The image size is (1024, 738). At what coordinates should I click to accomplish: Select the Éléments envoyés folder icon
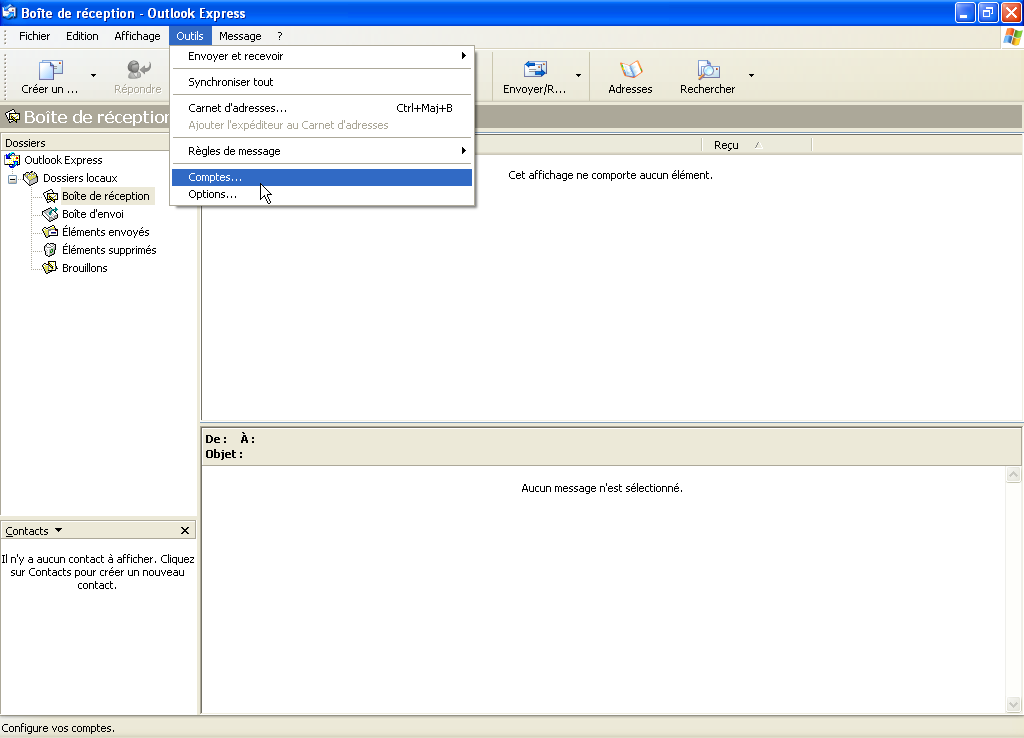coord(50,232)
